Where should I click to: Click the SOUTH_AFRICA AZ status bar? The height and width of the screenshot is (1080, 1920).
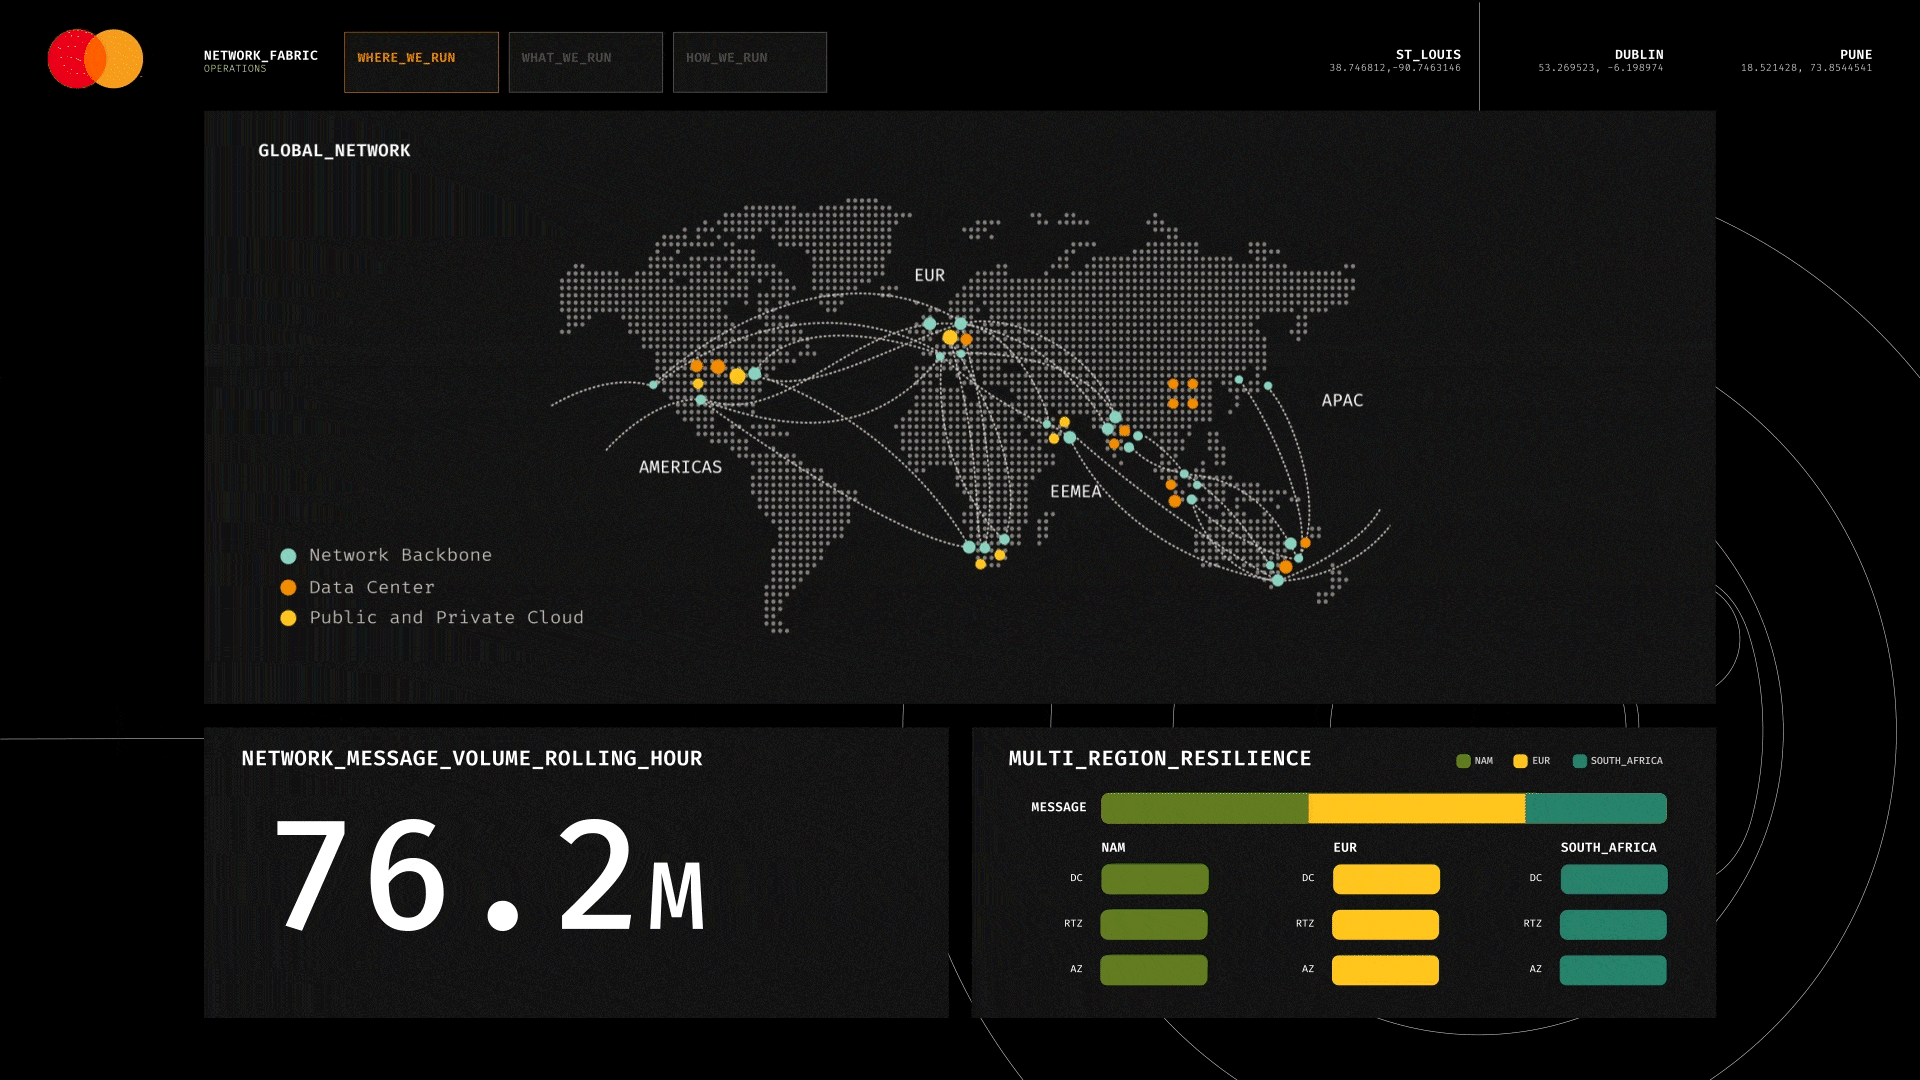pos(1612,970)
